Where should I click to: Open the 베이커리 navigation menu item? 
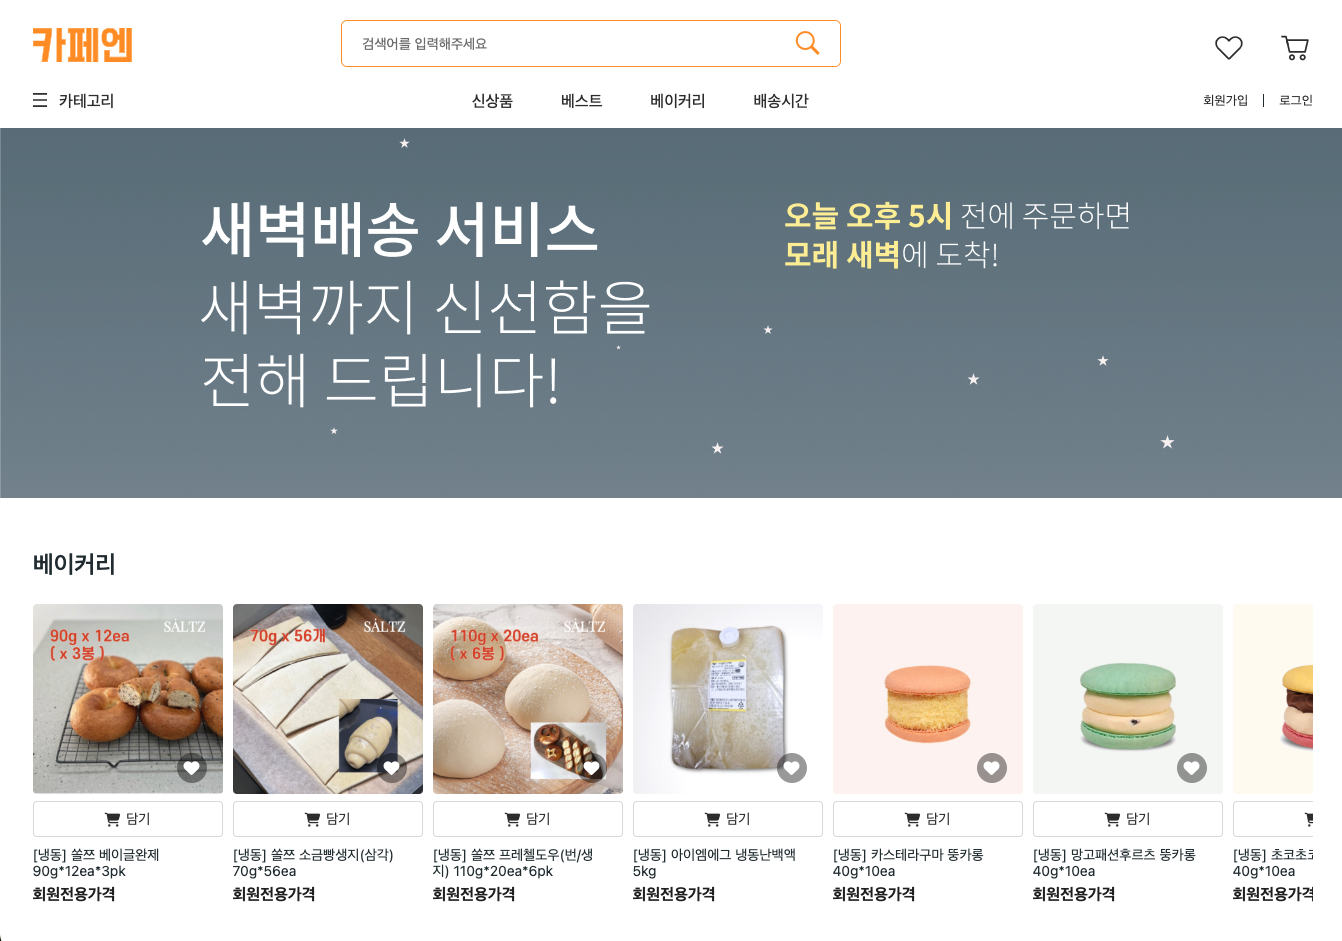(677, 100)
